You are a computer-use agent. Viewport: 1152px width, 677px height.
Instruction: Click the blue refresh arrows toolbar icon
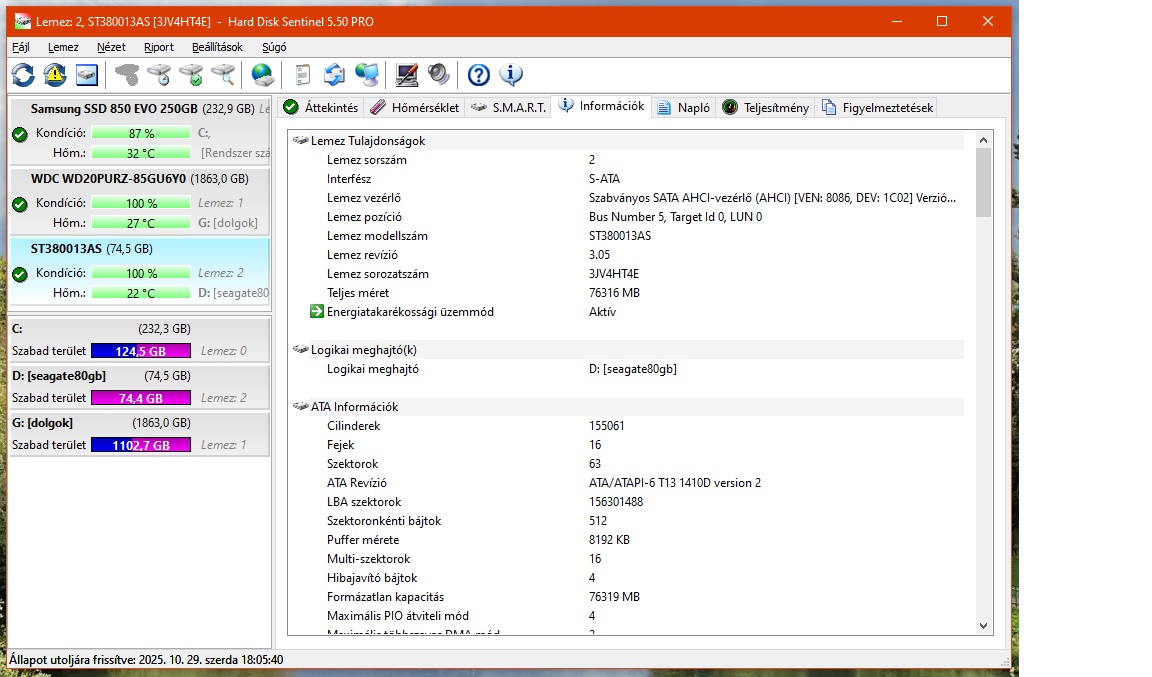tap(23, 75)
